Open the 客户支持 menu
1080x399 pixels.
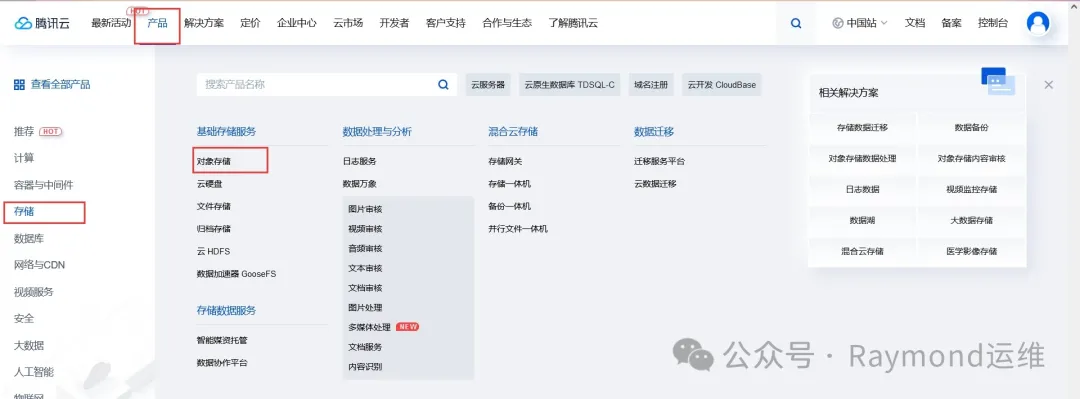coord(446,23)
